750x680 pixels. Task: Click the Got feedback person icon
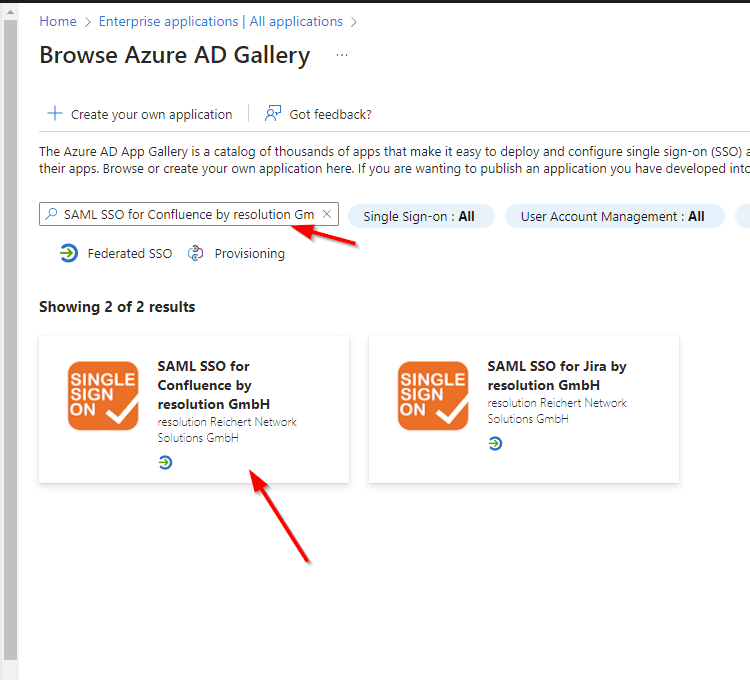coord(273,114)
